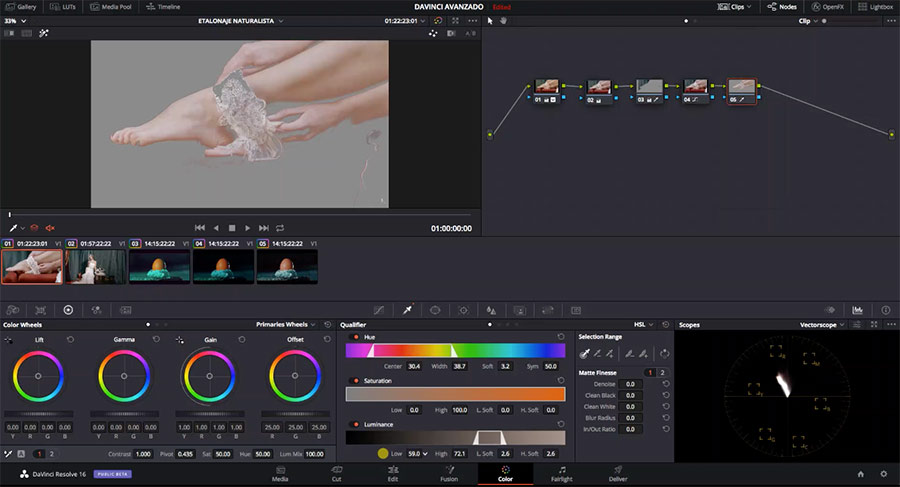Switch to Matte Finesse page 2
The width and height of the screenshot is (900, 487).
(662, 373)
